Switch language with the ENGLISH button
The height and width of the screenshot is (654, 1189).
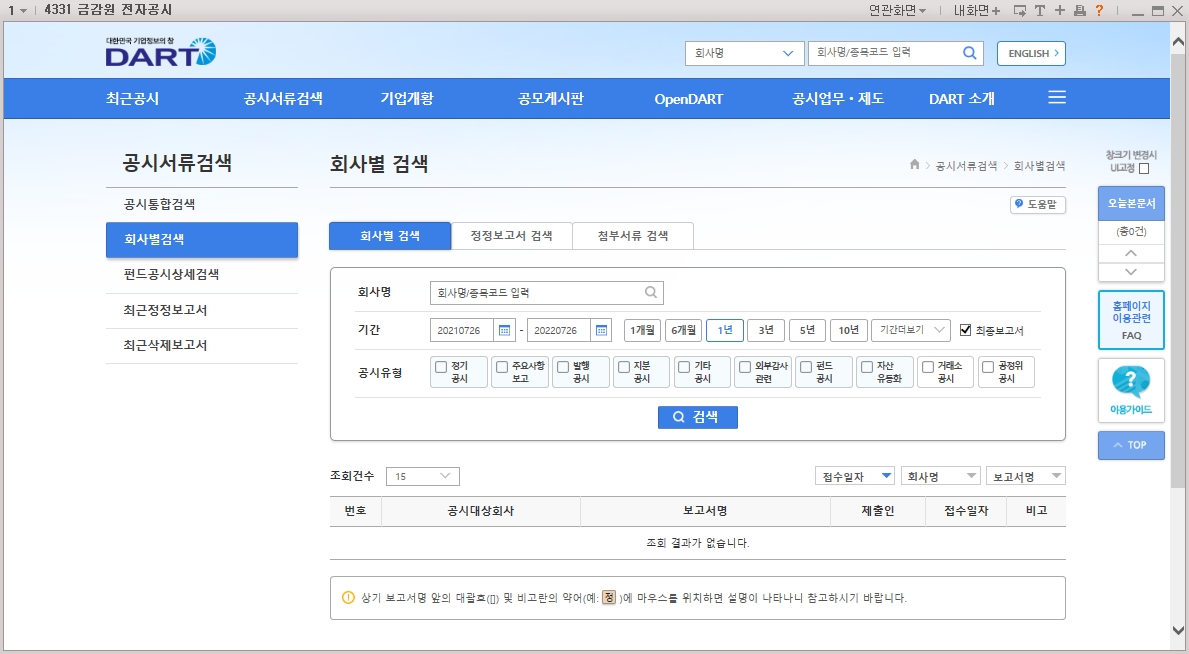click(1031, 53)
